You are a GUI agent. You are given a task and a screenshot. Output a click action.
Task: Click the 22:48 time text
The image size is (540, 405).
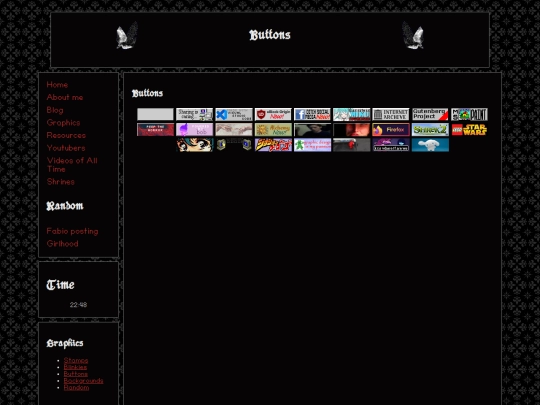tap(78, 305)
